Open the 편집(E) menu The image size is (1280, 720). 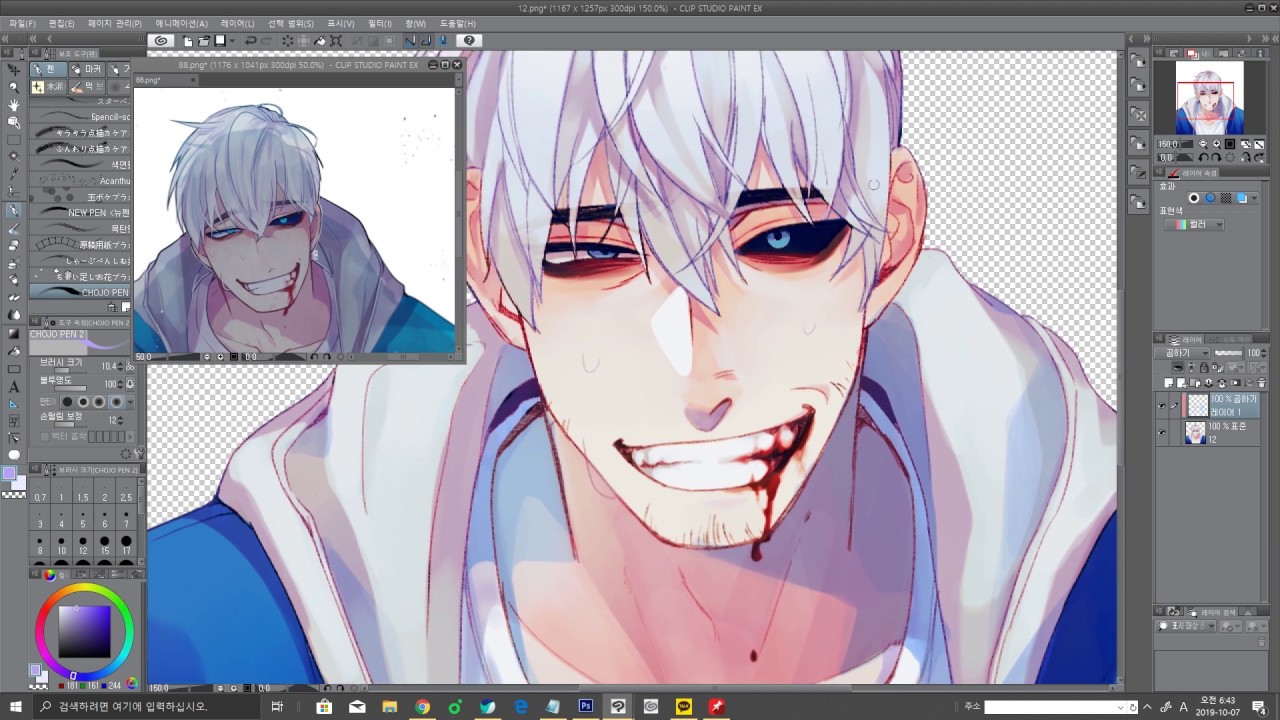(x=62, y=23)
